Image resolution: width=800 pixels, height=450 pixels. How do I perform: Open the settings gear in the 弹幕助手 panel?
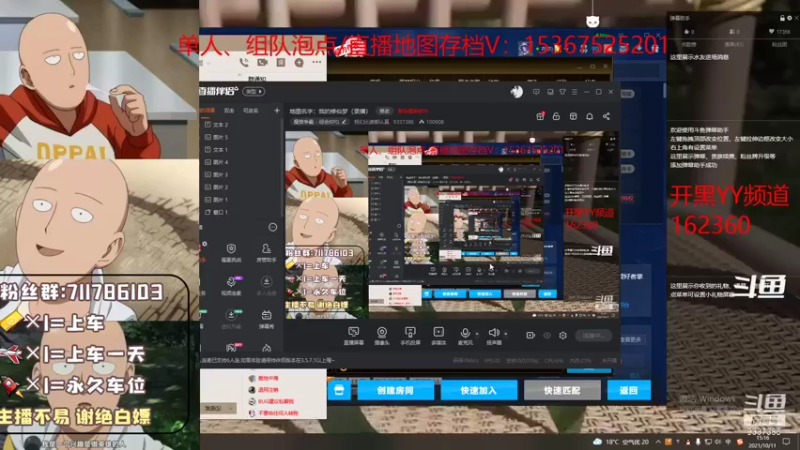point(790,18)
